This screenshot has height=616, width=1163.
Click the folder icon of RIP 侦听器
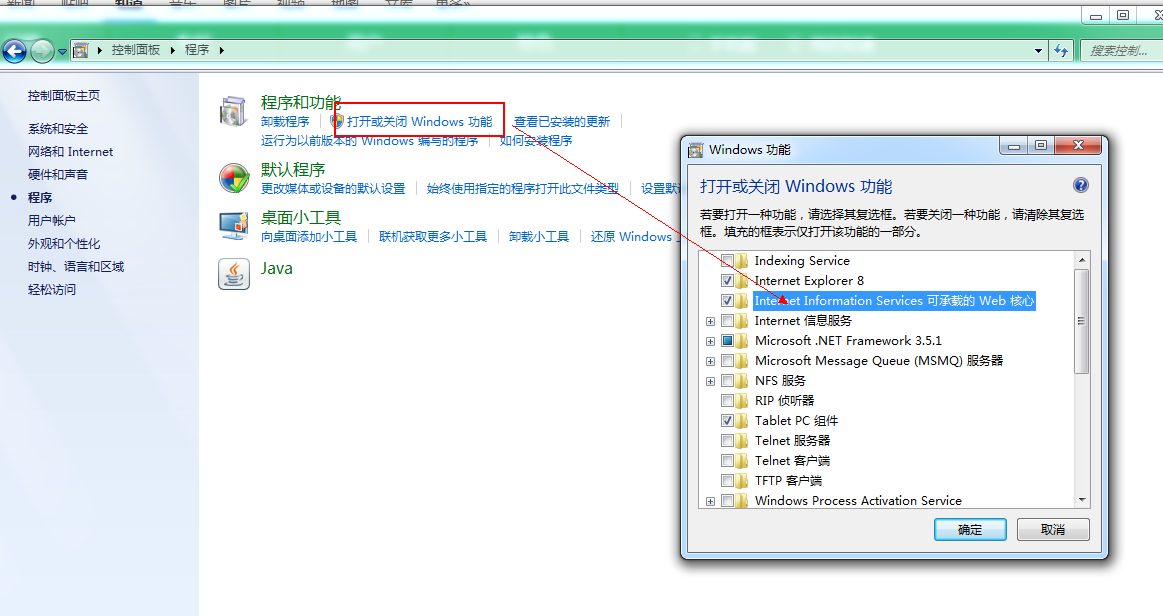coord(742,401)
